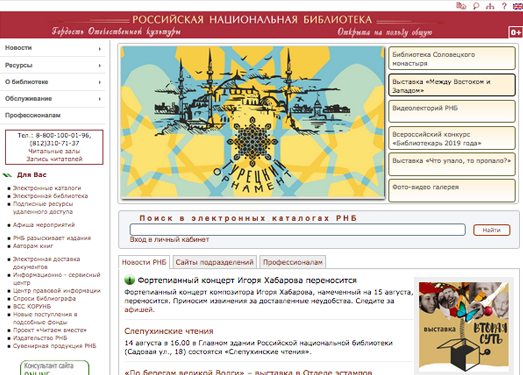The image size is (523, 375).
Task: Select Фото-видео галерея banner item
Action: pyautogui.click(x=452, y=191)
